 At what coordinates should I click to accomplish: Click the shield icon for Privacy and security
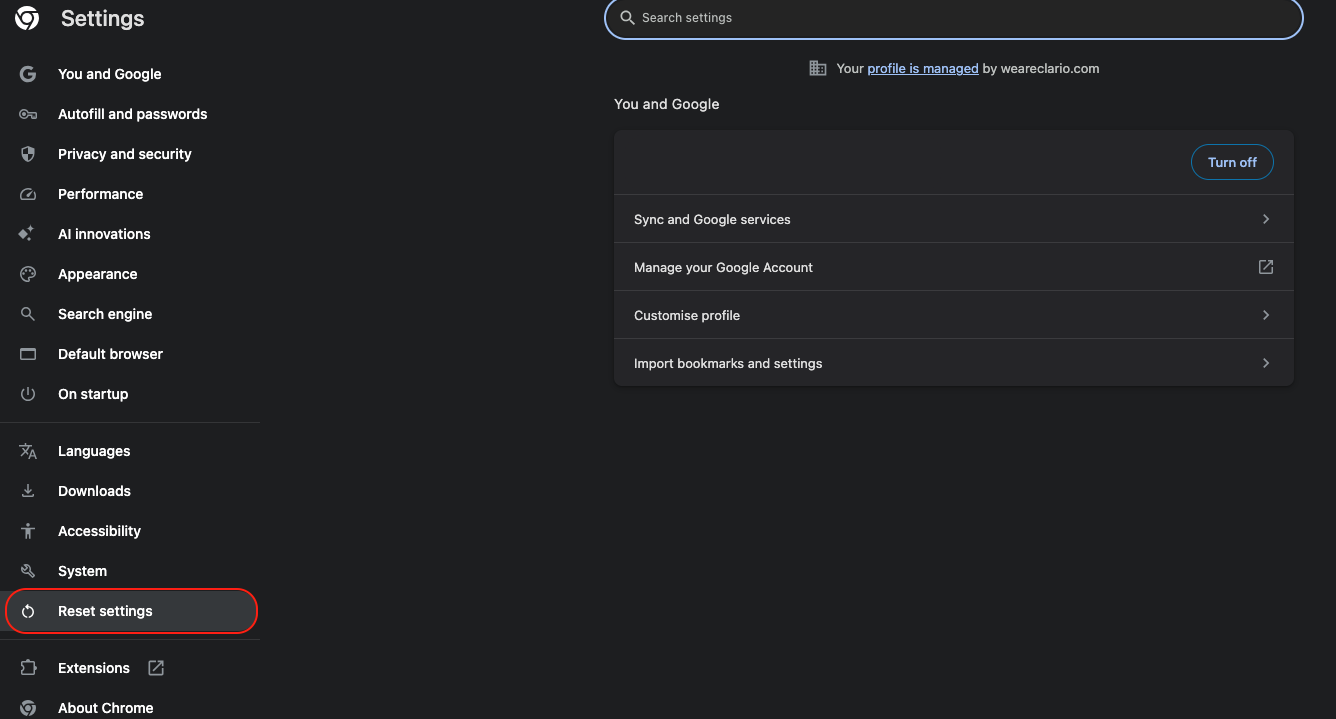[28, 154]
